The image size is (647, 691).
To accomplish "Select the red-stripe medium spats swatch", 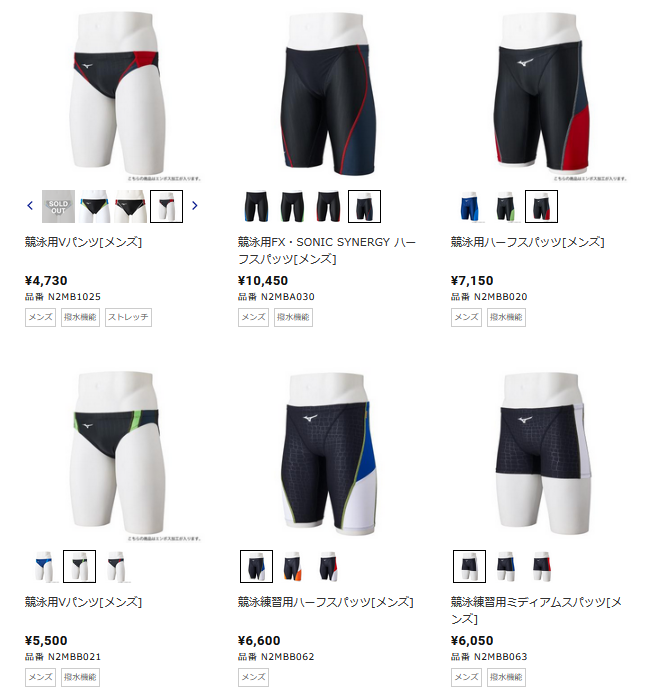I will click(x=541, y=566).
